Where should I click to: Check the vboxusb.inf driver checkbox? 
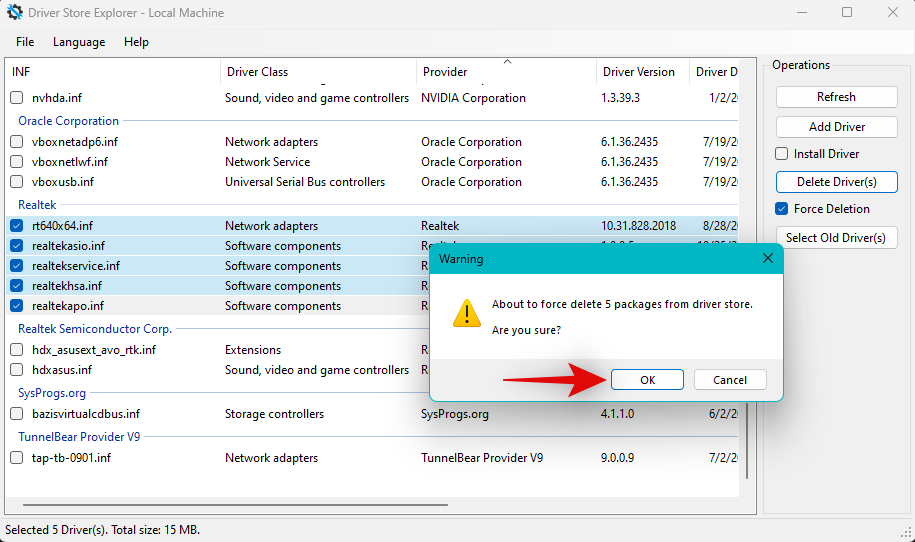[17, 182]
